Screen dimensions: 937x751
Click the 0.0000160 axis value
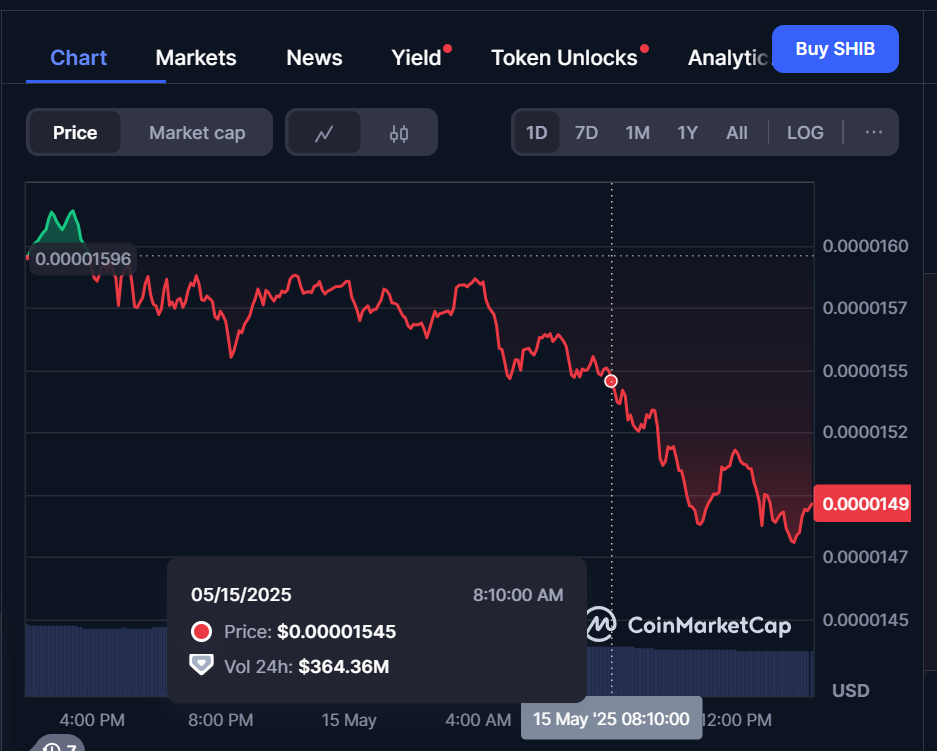(x=865, y=246)
